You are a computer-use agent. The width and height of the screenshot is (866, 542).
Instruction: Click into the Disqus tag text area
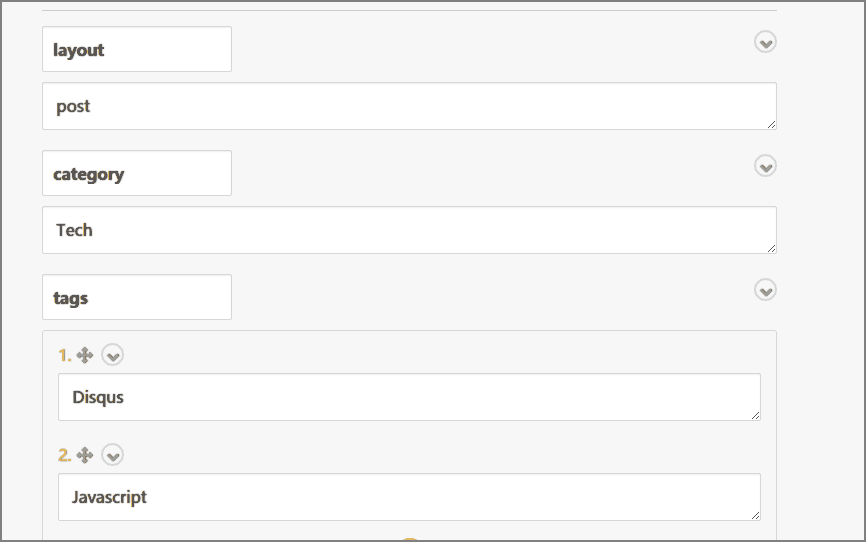[x=409, y=397]
